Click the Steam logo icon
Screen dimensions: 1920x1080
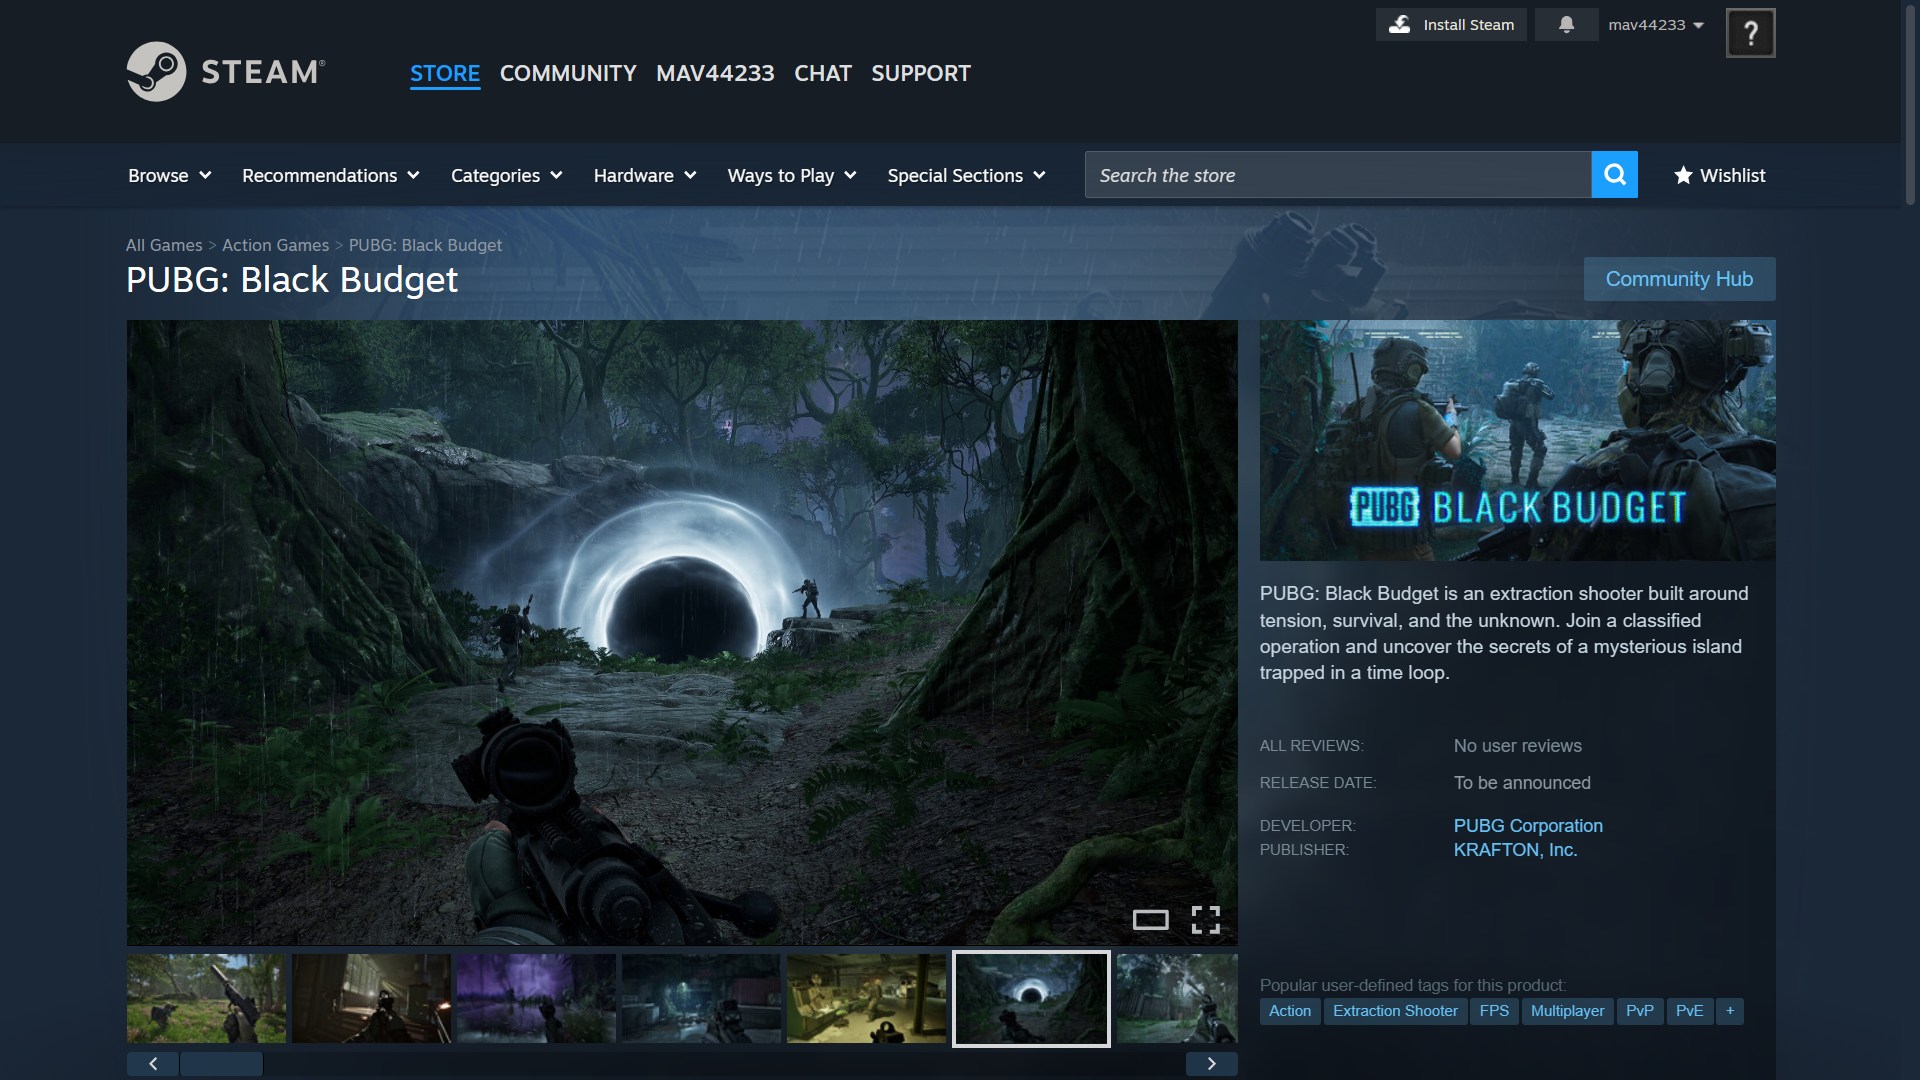156,71
